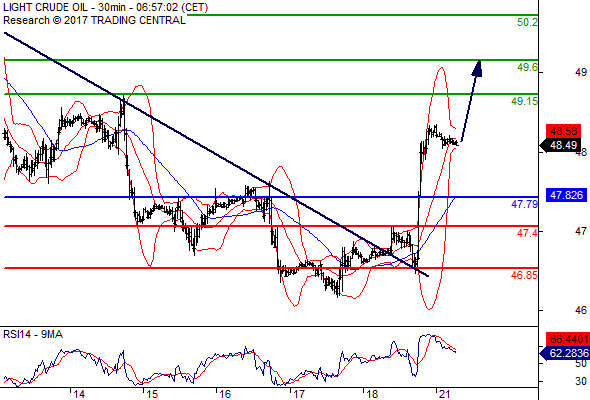Select the 49.6 resistance level label
590x400 pixels.
[x=527, y=67]
